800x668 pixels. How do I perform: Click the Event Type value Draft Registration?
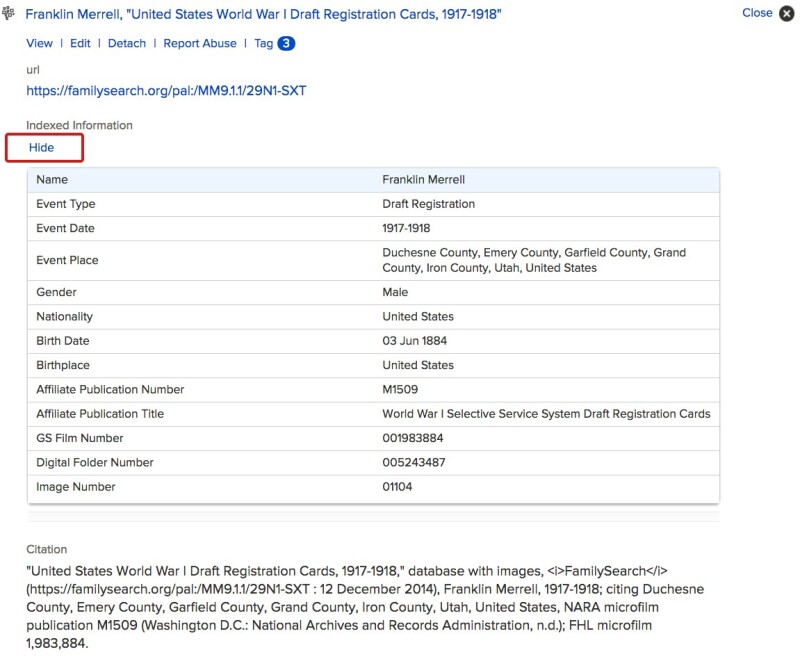pyautogui.click(x=429, y=204)
